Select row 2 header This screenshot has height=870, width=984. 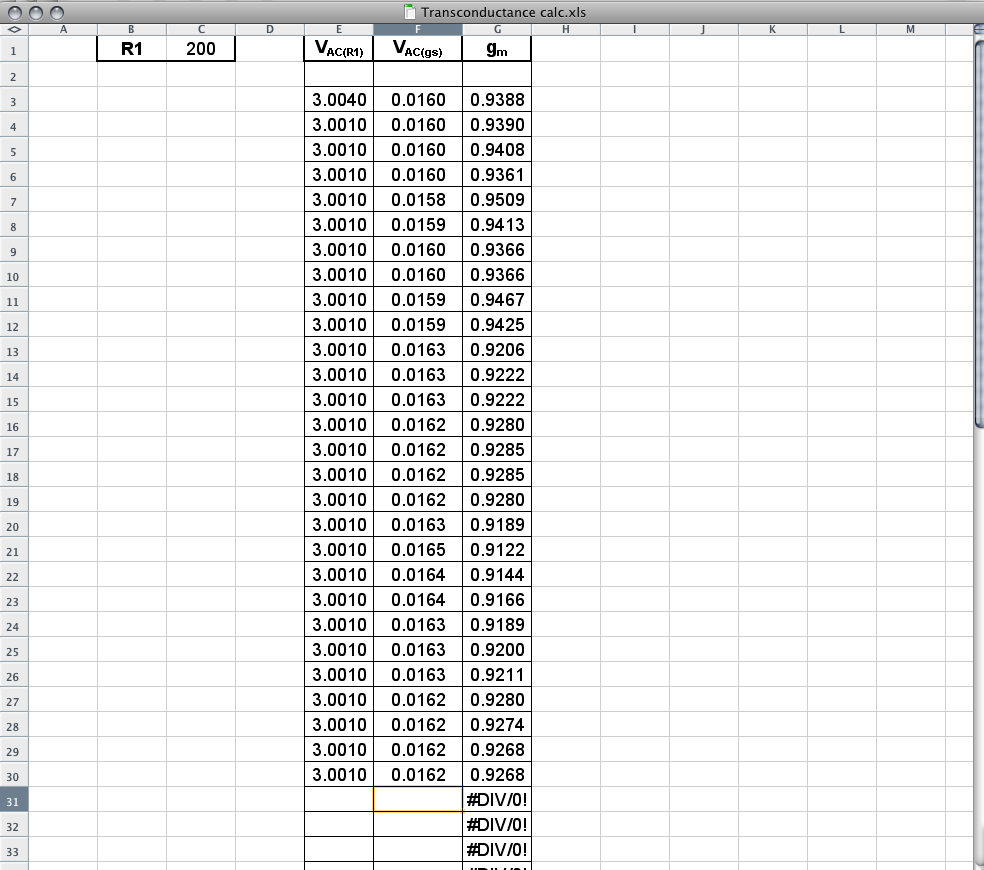coord(13,75)
